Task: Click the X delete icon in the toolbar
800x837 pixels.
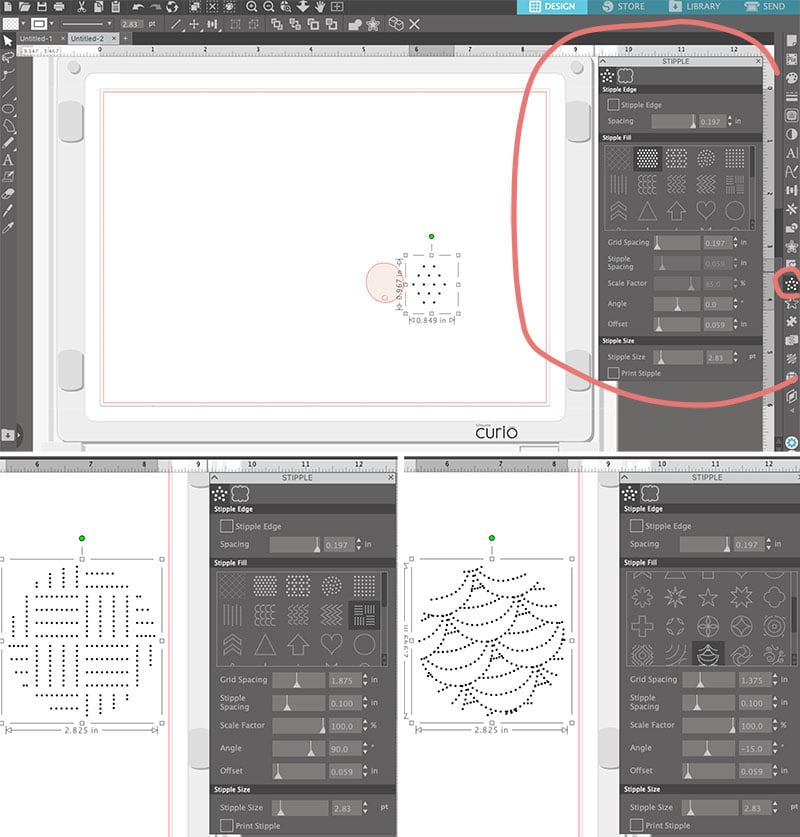Action: click(x=414, y=24)
